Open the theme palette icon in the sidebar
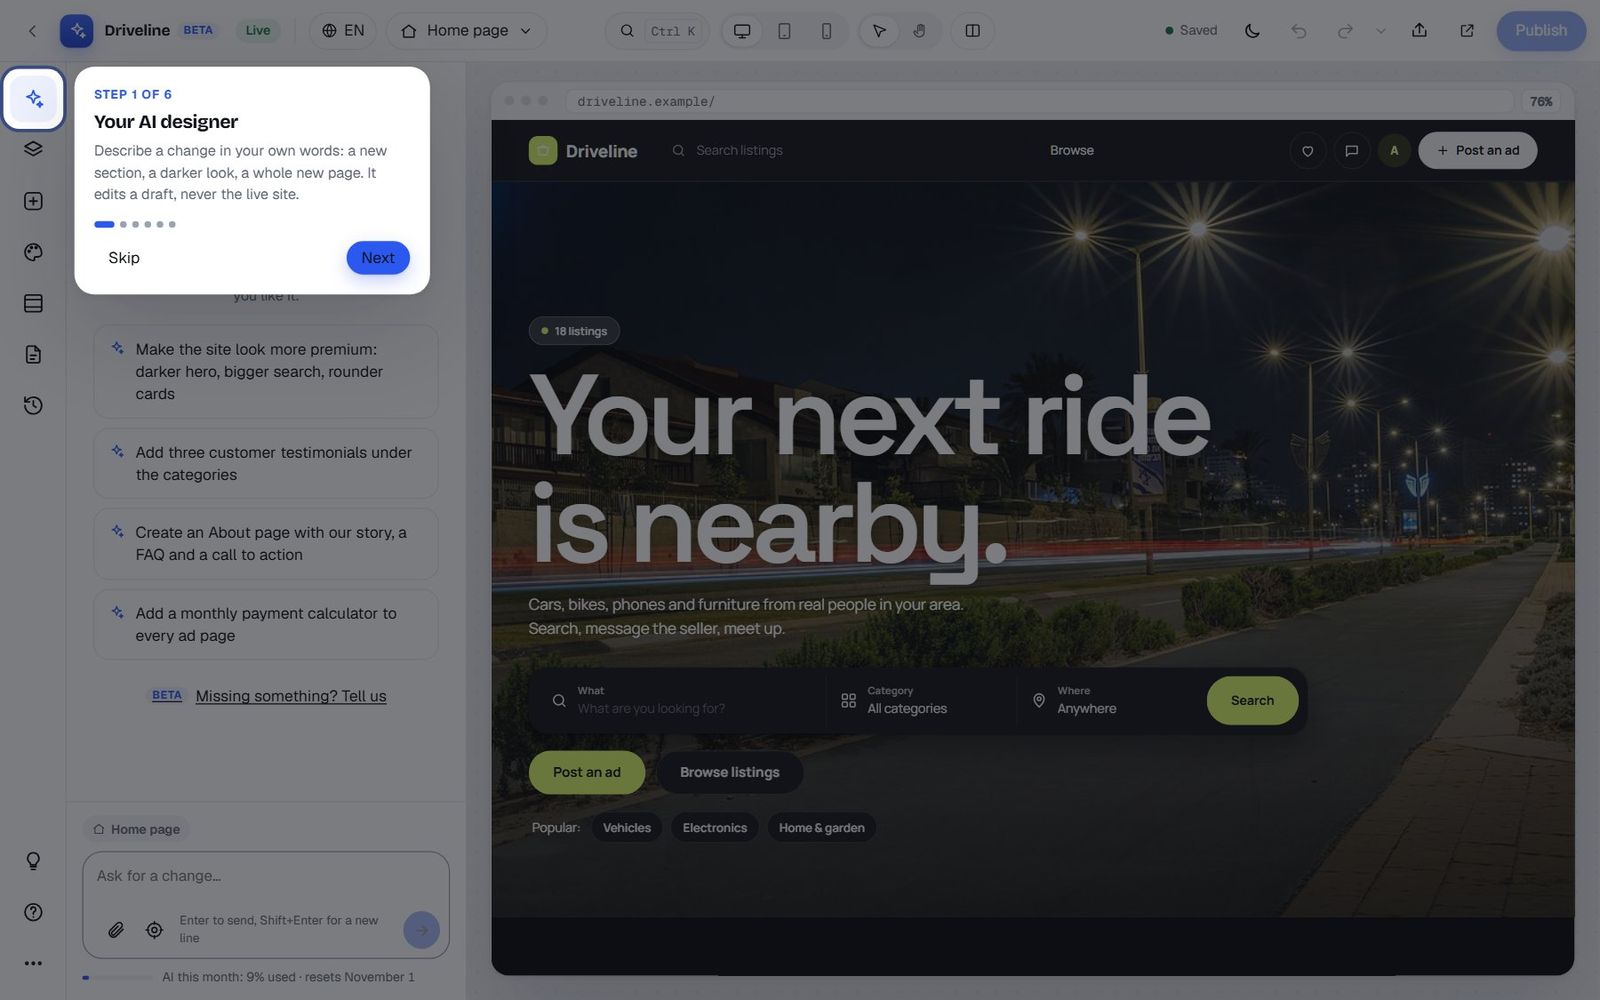The width and height of the screenshot is (1600, 1000). 33,252
